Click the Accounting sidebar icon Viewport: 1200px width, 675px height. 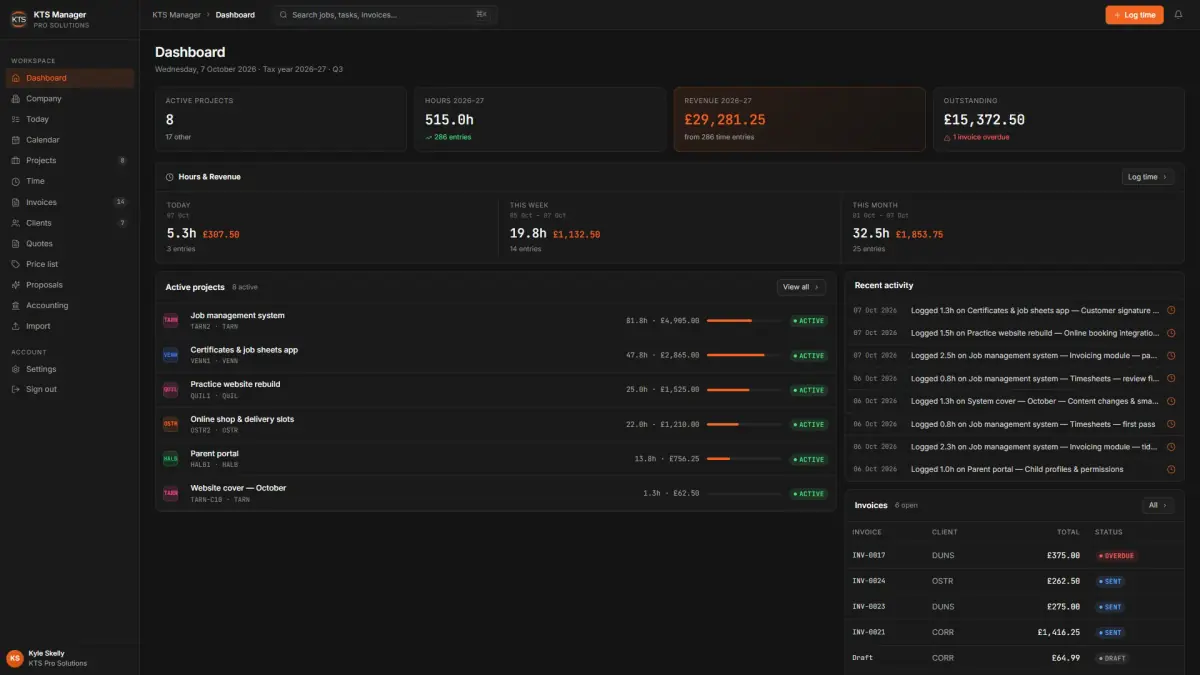16,305
